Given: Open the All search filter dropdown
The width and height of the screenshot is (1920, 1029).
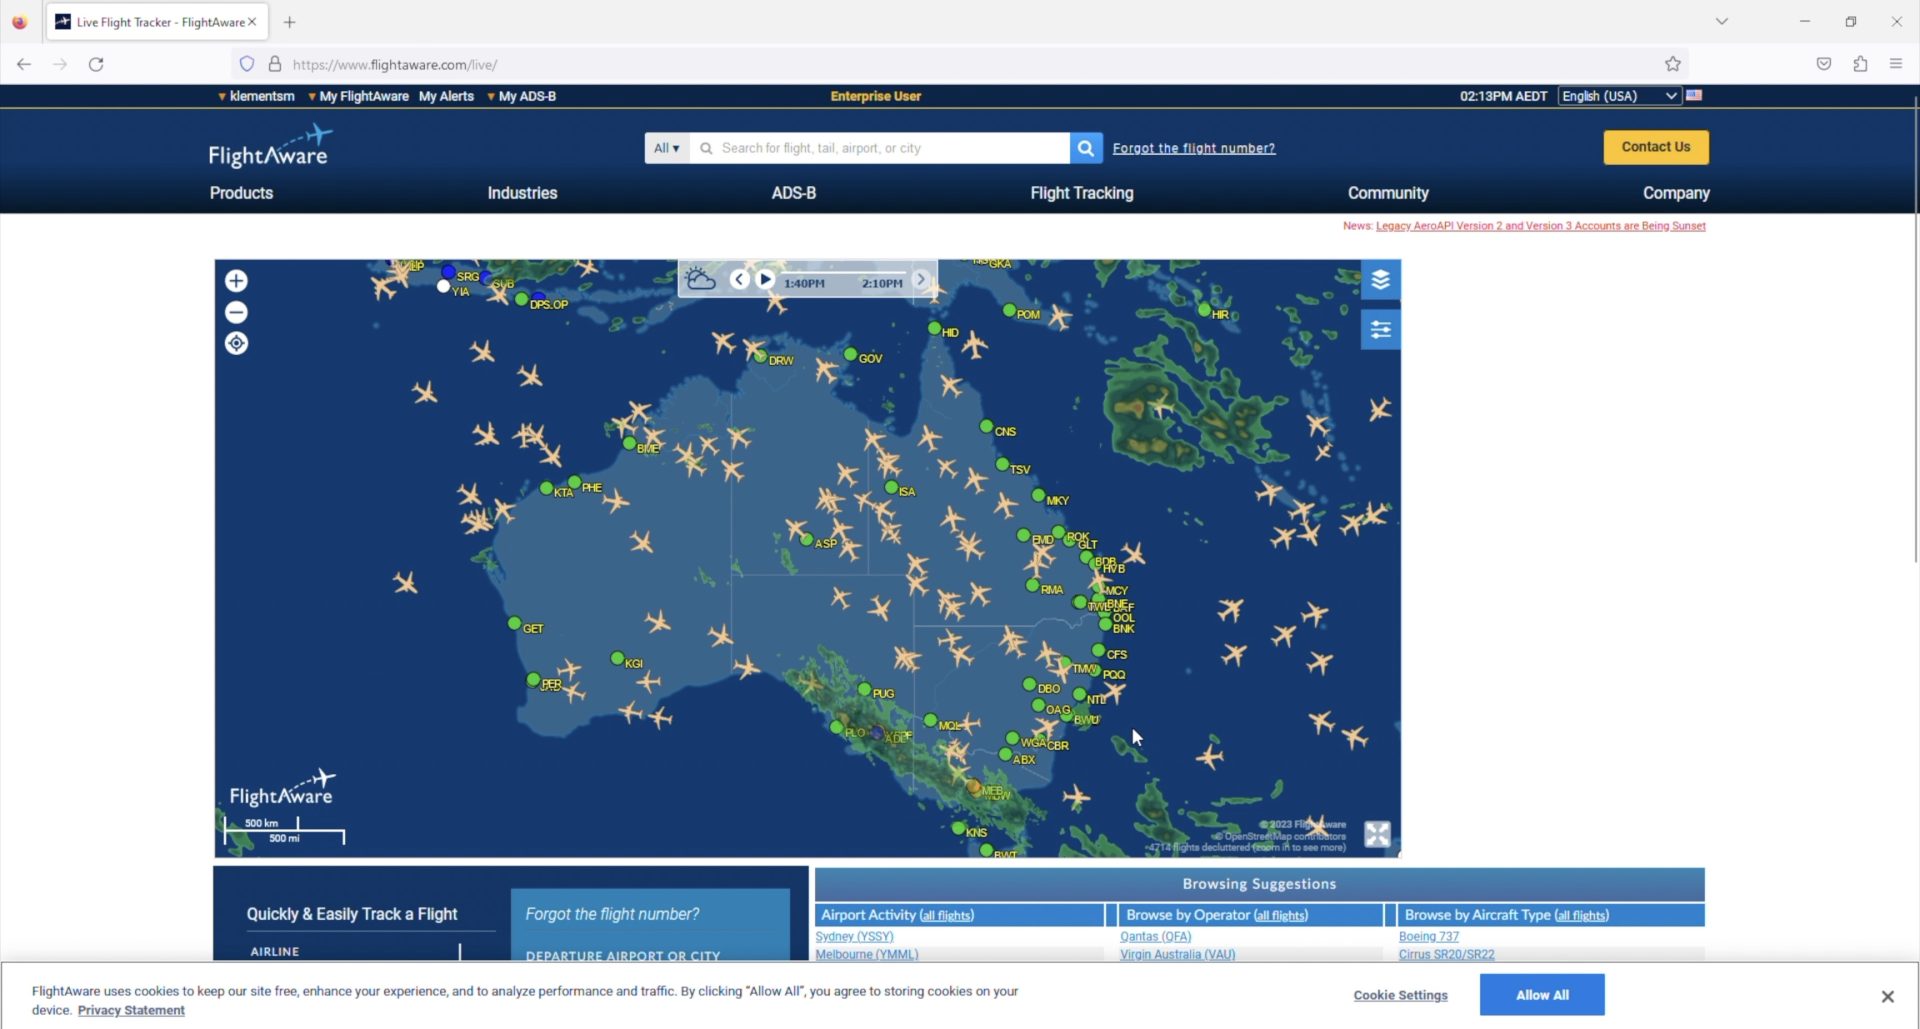Looking at the screenshot, I should point(665,147).
